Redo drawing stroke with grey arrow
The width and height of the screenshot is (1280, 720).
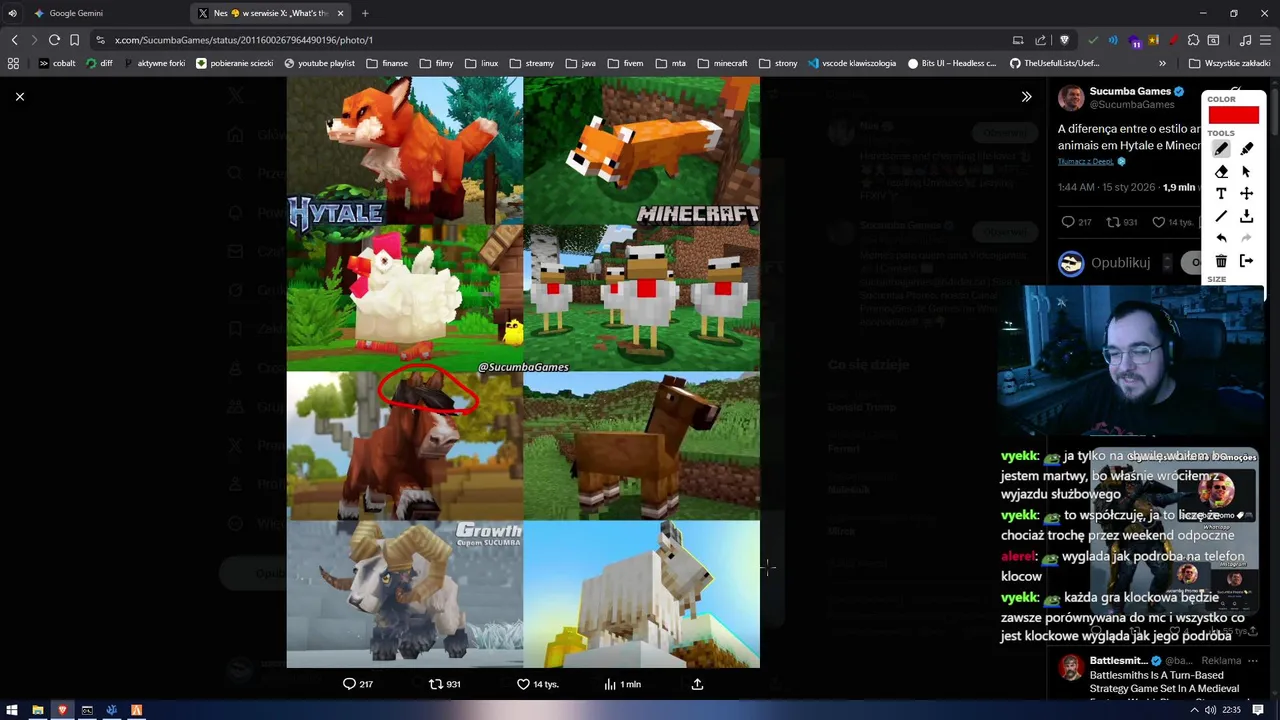(1246, 238)
